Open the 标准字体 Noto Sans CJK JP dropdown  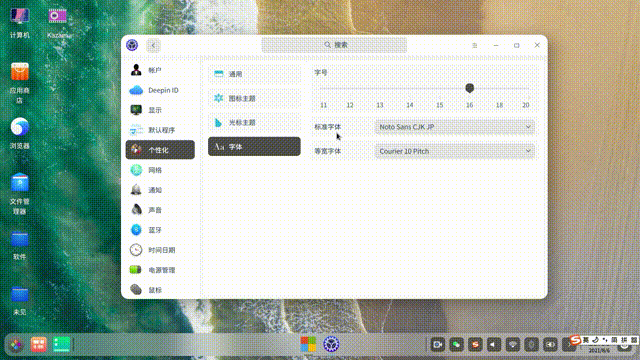[x=455, y=127]
